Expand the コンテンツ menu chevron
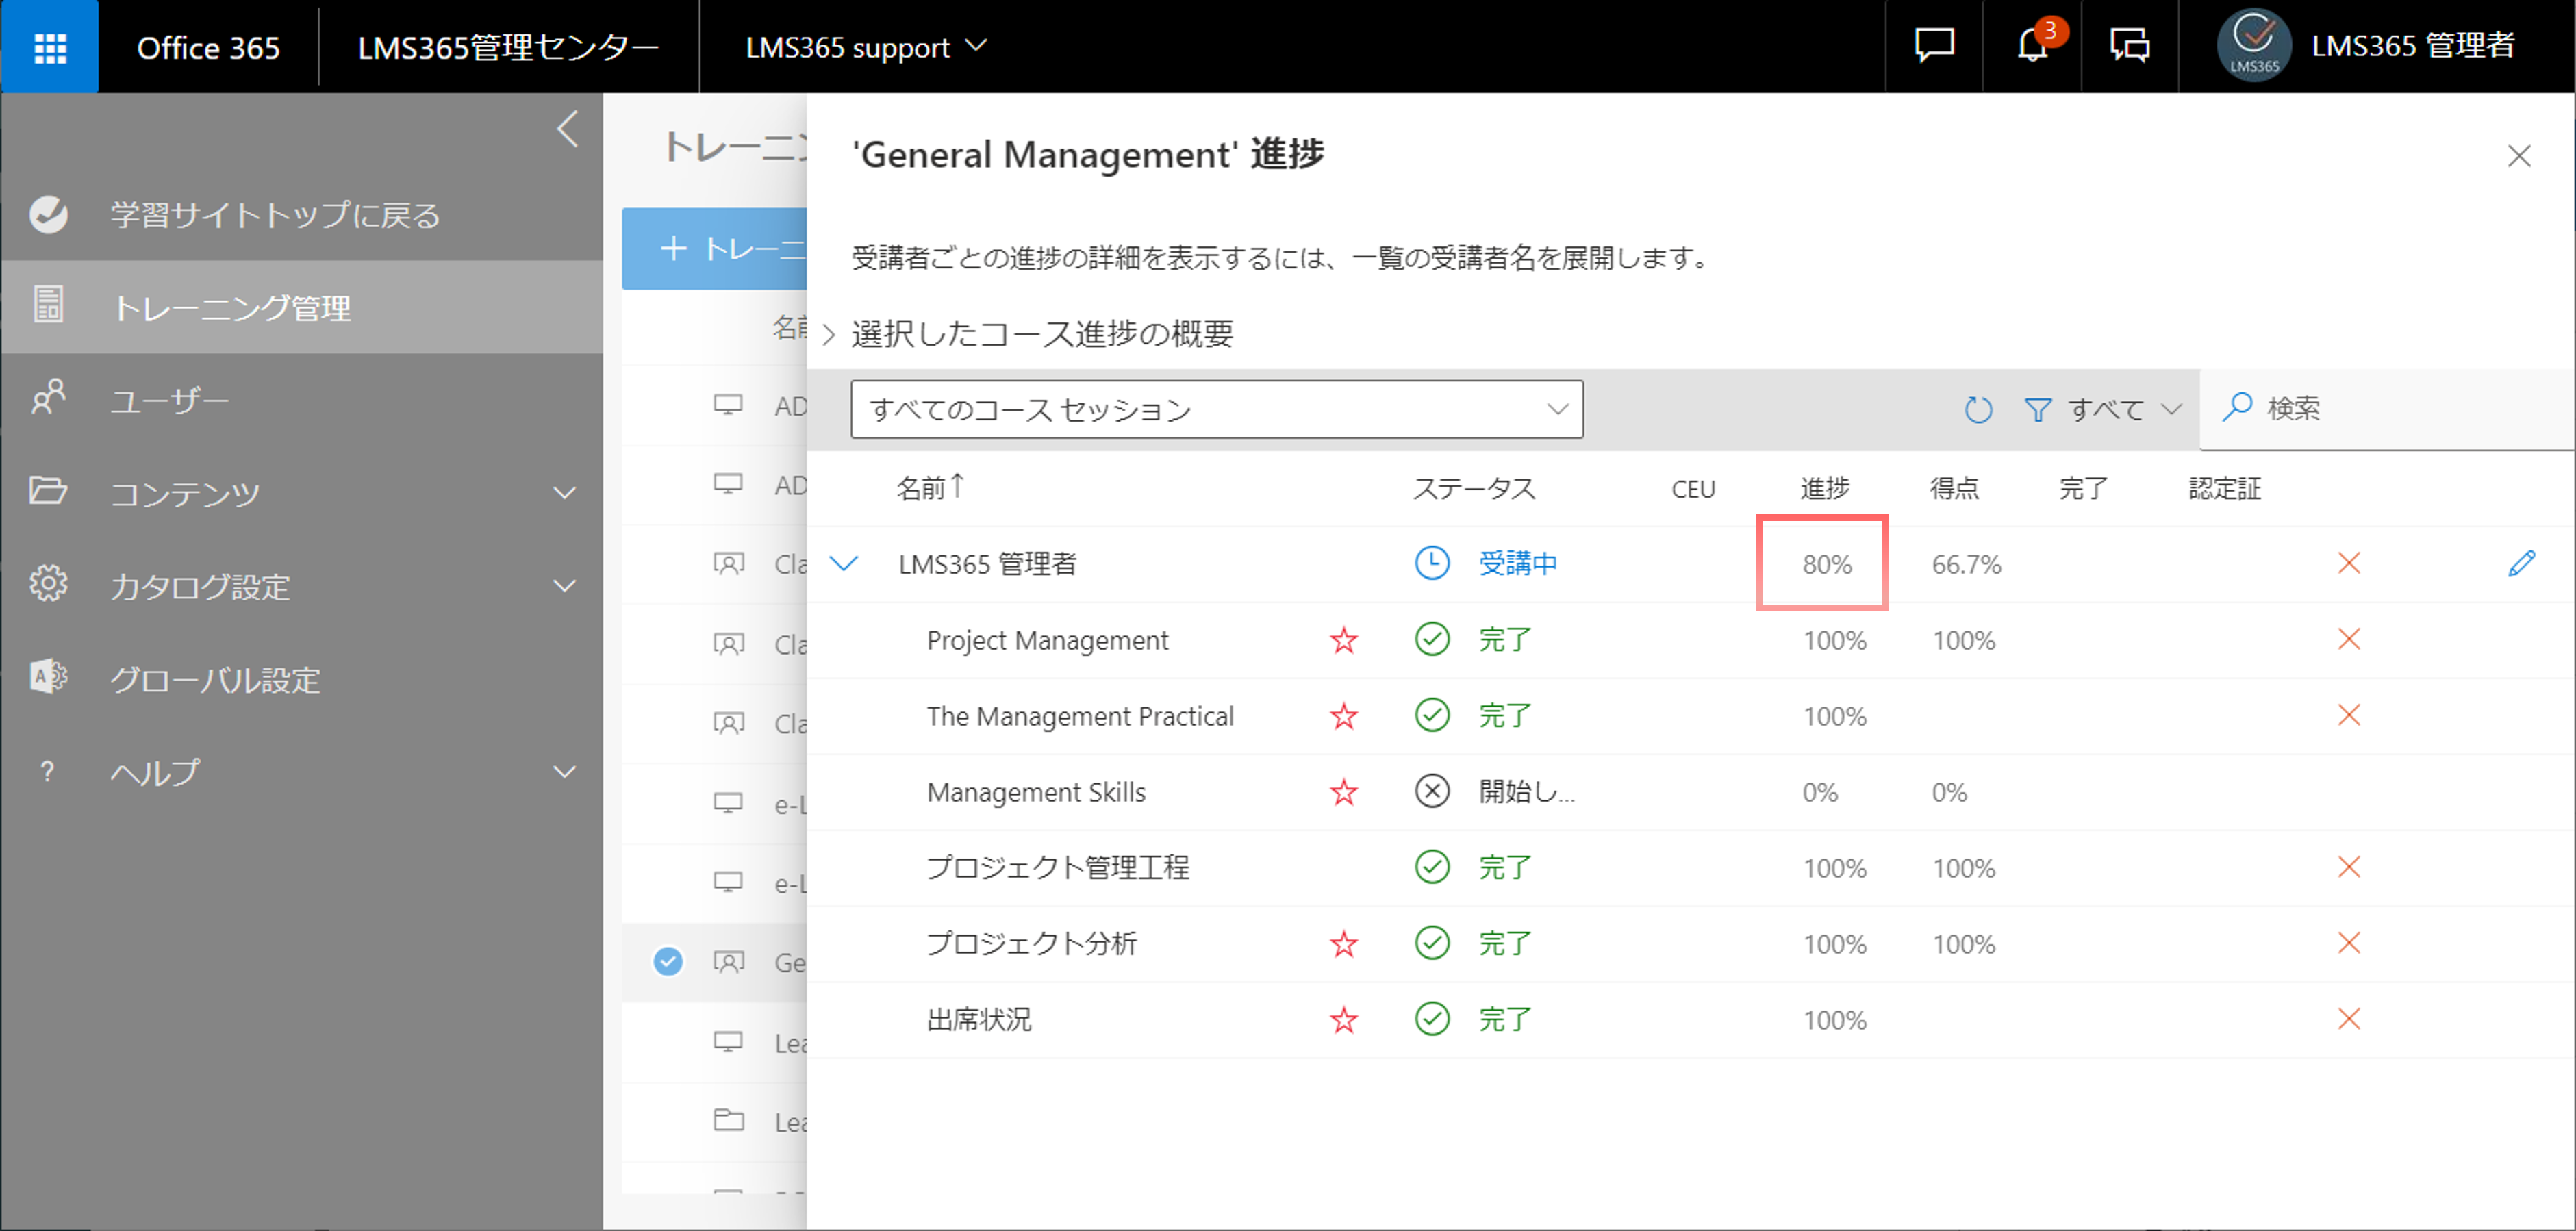 click(565, 493)
